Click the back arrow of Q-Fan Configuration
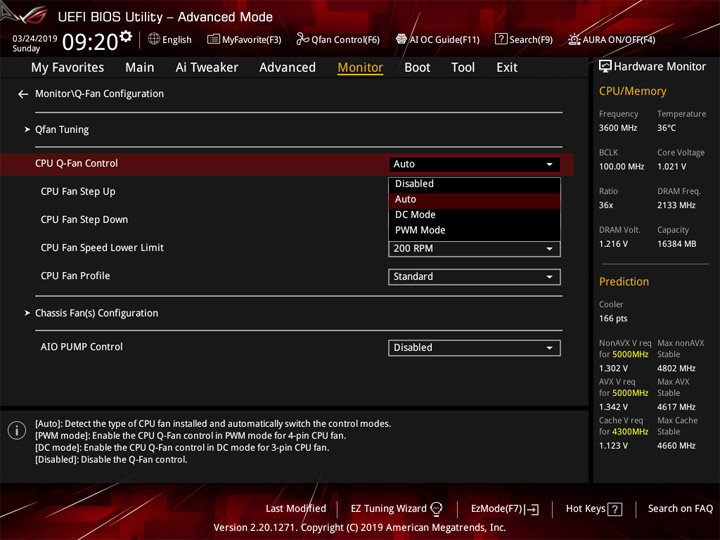Screen dimensions: 720x540 click(23, 94)
